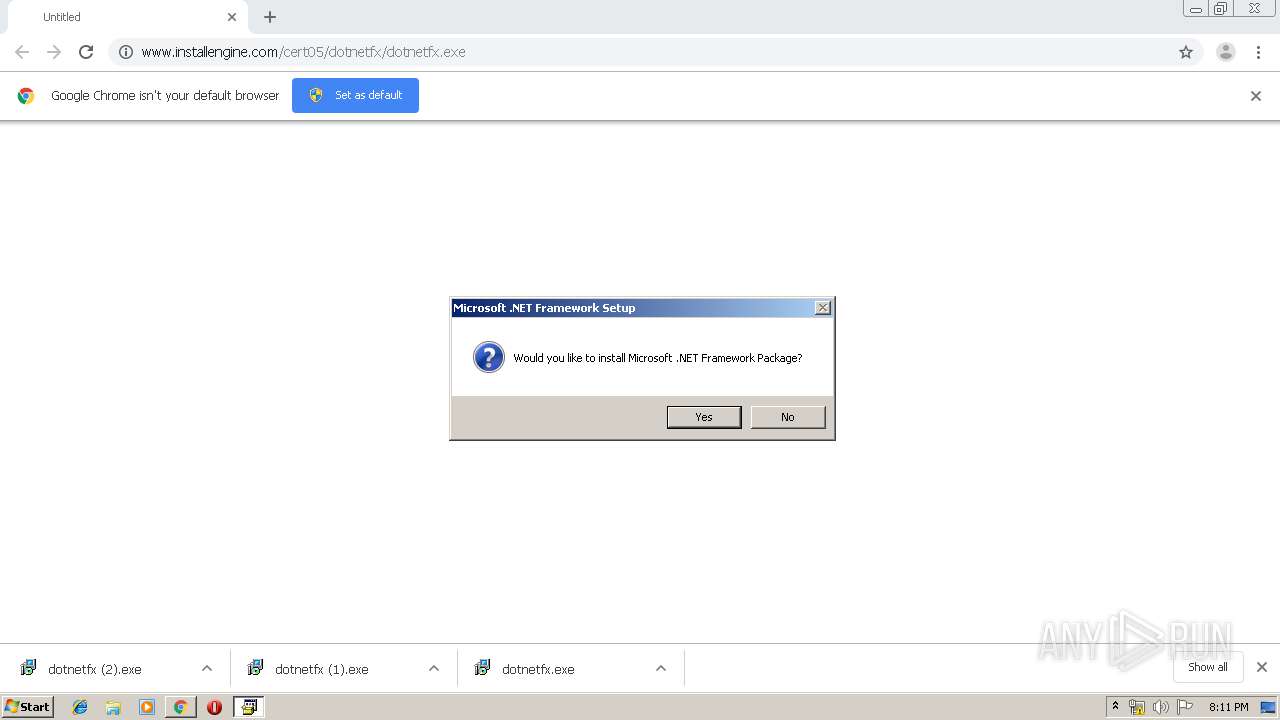Close the Untitled tab
Viewport: 1280px width, 720px height.
coord(232,17)
